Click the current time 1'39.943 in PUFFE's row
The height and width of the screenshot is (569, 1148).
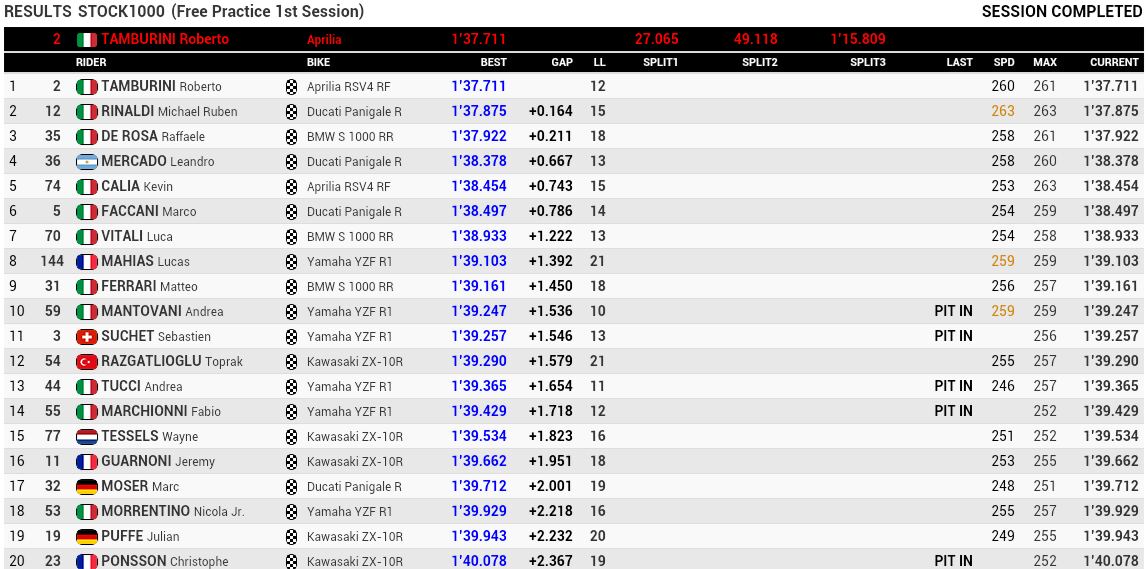coord(1111,537)
